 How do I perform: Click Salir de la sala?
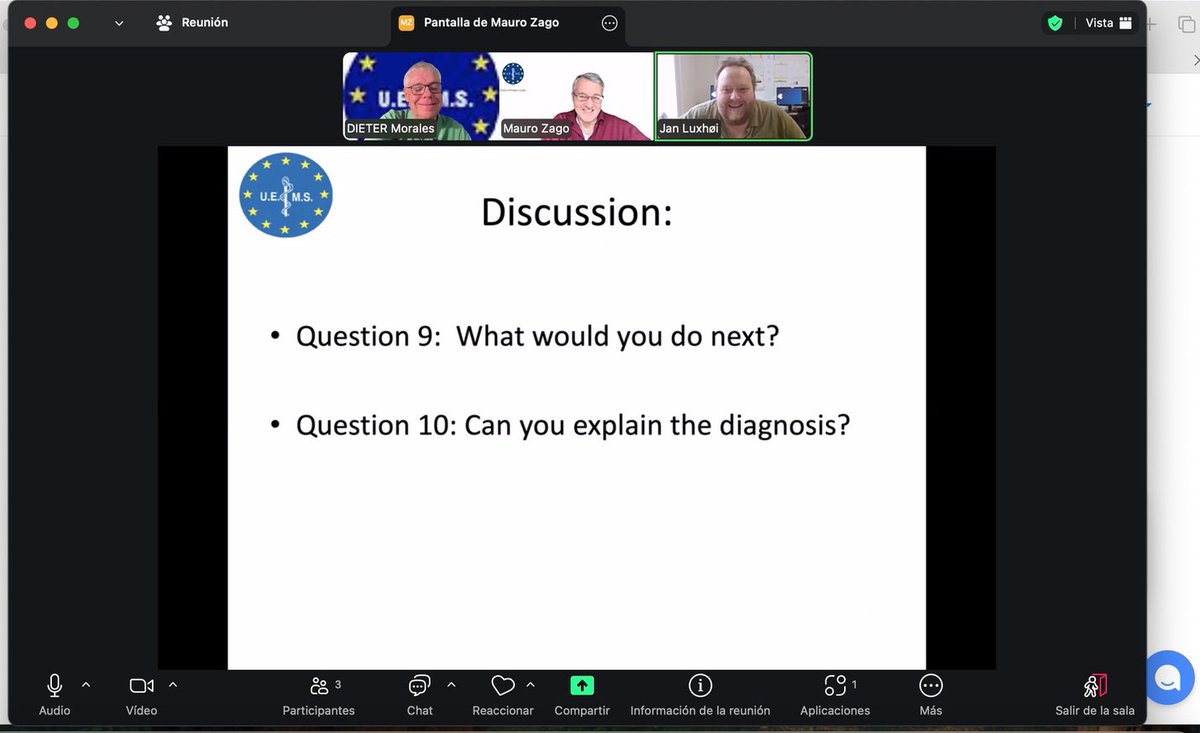(x=1095, y=695)
